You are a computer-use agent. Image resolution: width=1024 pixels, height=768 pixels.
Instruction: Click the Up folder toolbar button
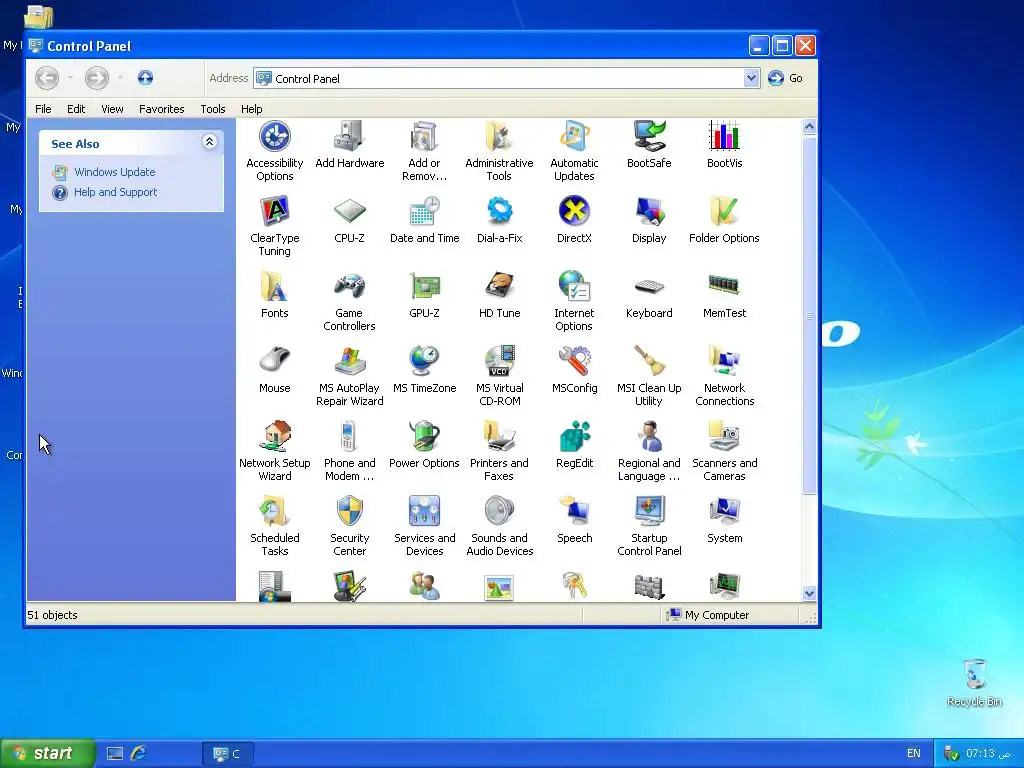pos(145,78)
